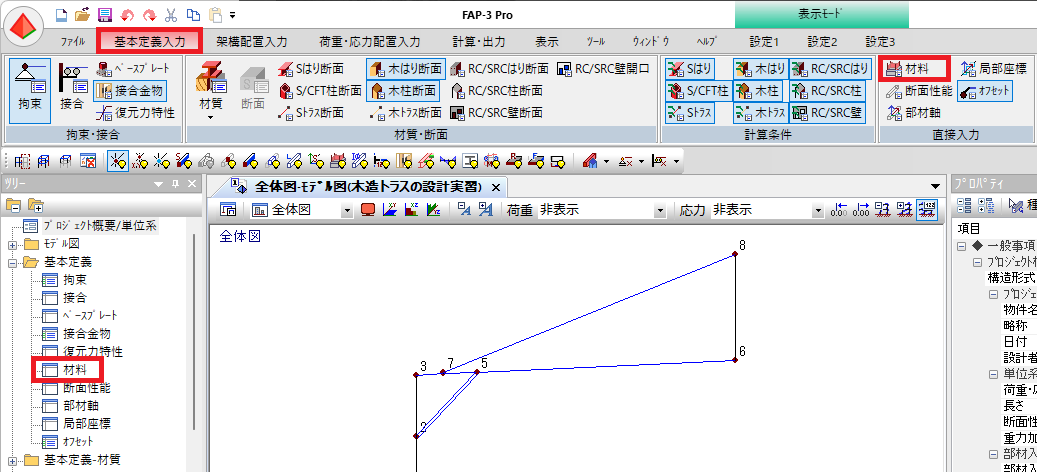This screenshot has height=472, width=1037.
Task: Switch to the 荷重・応力配置入力 ribbon tab
Action: pyautogui.click(x=369, y=42)
